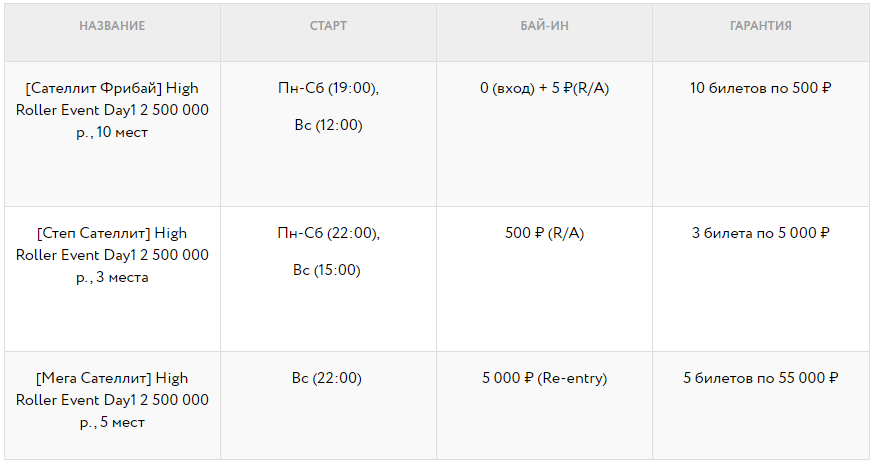
Task: Click the '3 билета по 5 000 ₽' guarantee
Action: [x=761, y=233]
